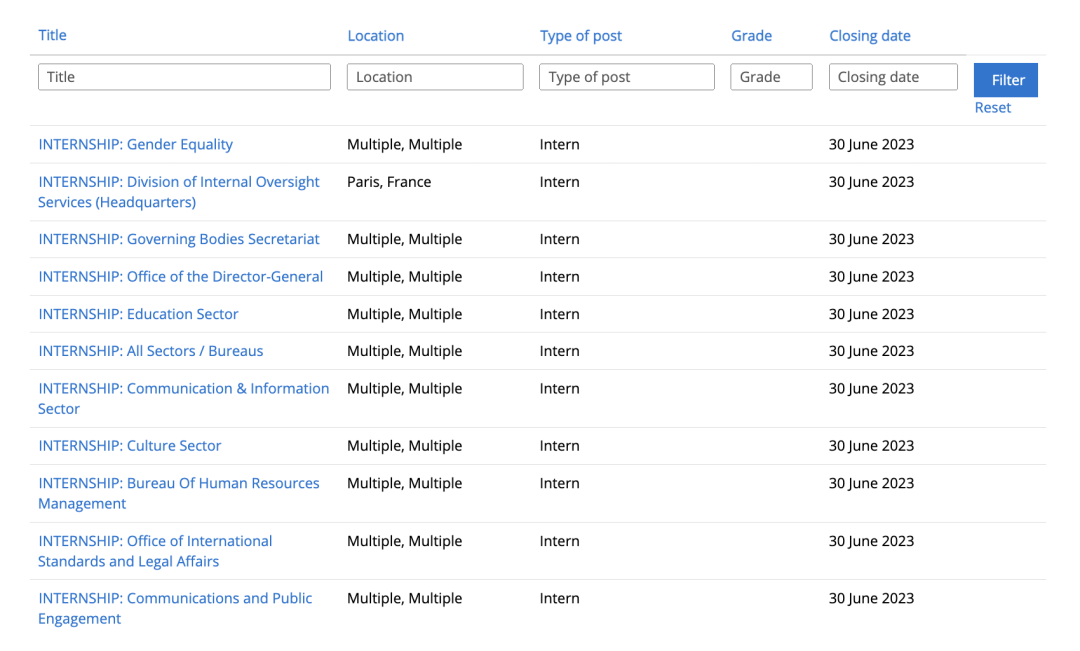Open Bureau Of Human Resources Management internship
The width and height of the screenshot is (1080, 651).
tap(178, 493)
